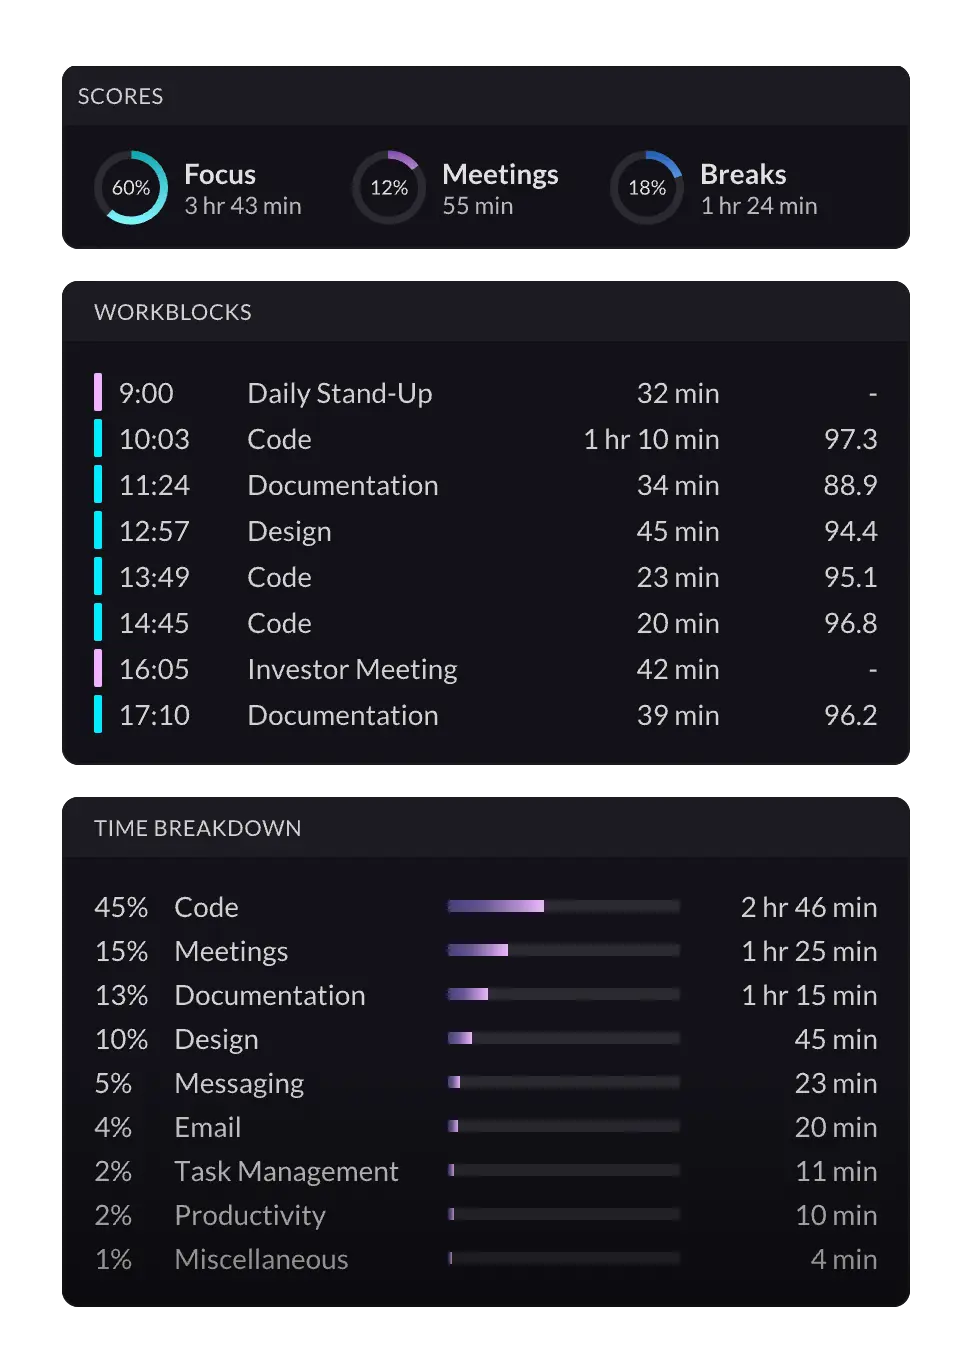Click the Miscellaneous category label

pos(261,1259)
